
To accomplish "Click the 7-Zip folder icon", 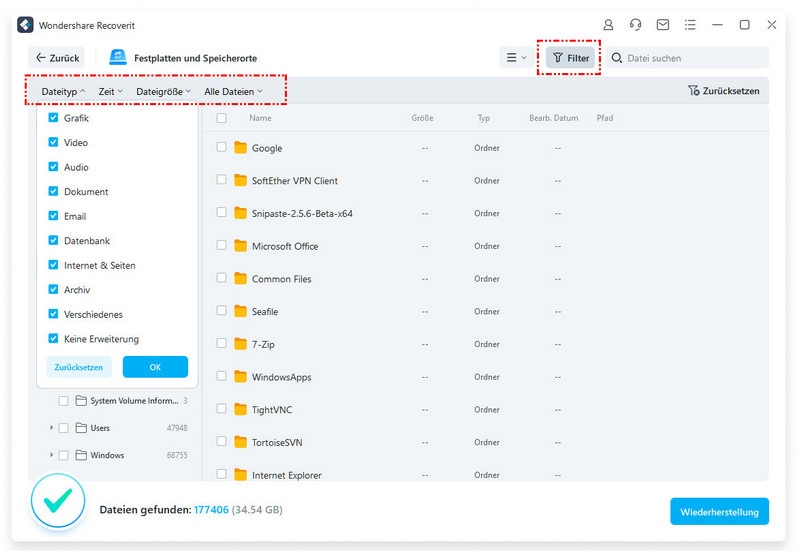I will (240, 343).
